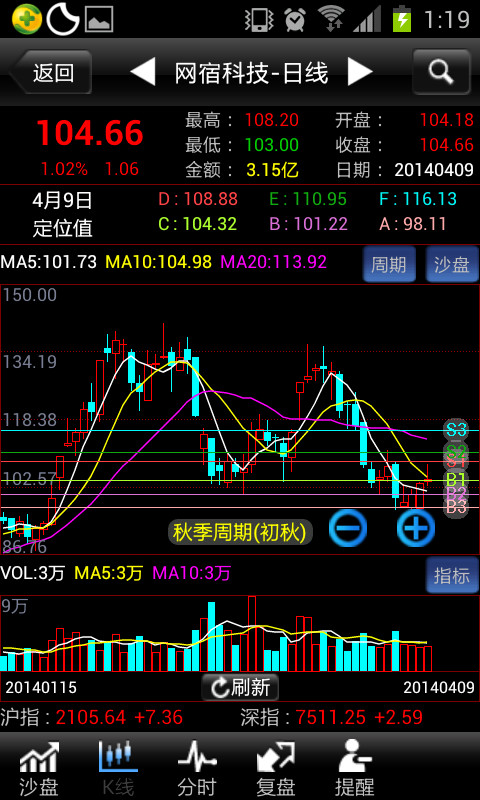
Task: Tap the battery charging icon
Action: click(x=402, y=19)
